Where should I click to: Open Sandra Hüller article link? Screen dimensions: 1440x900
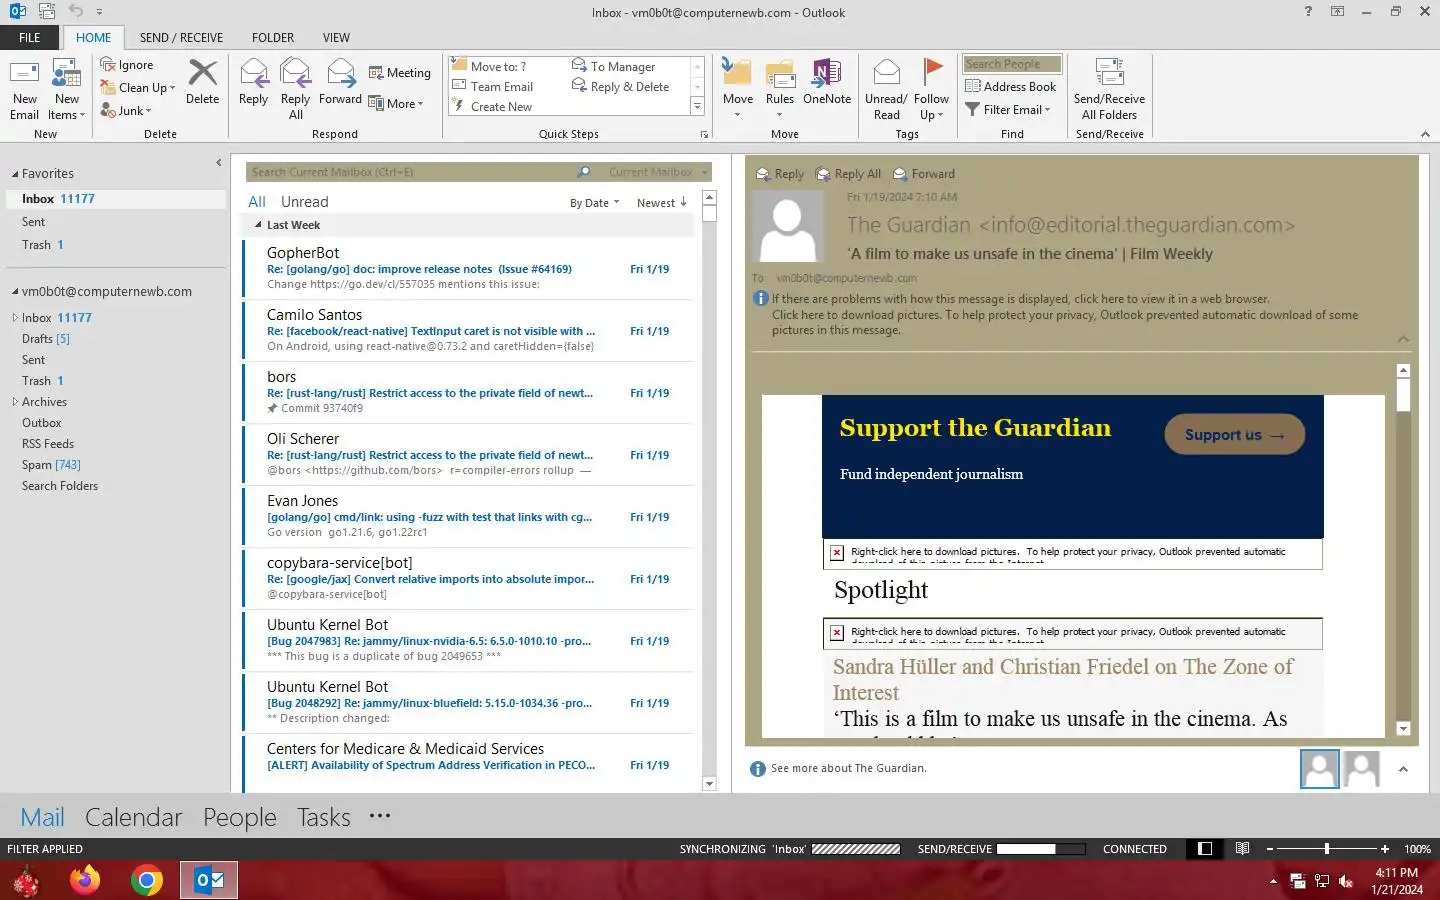(1063, 680)
